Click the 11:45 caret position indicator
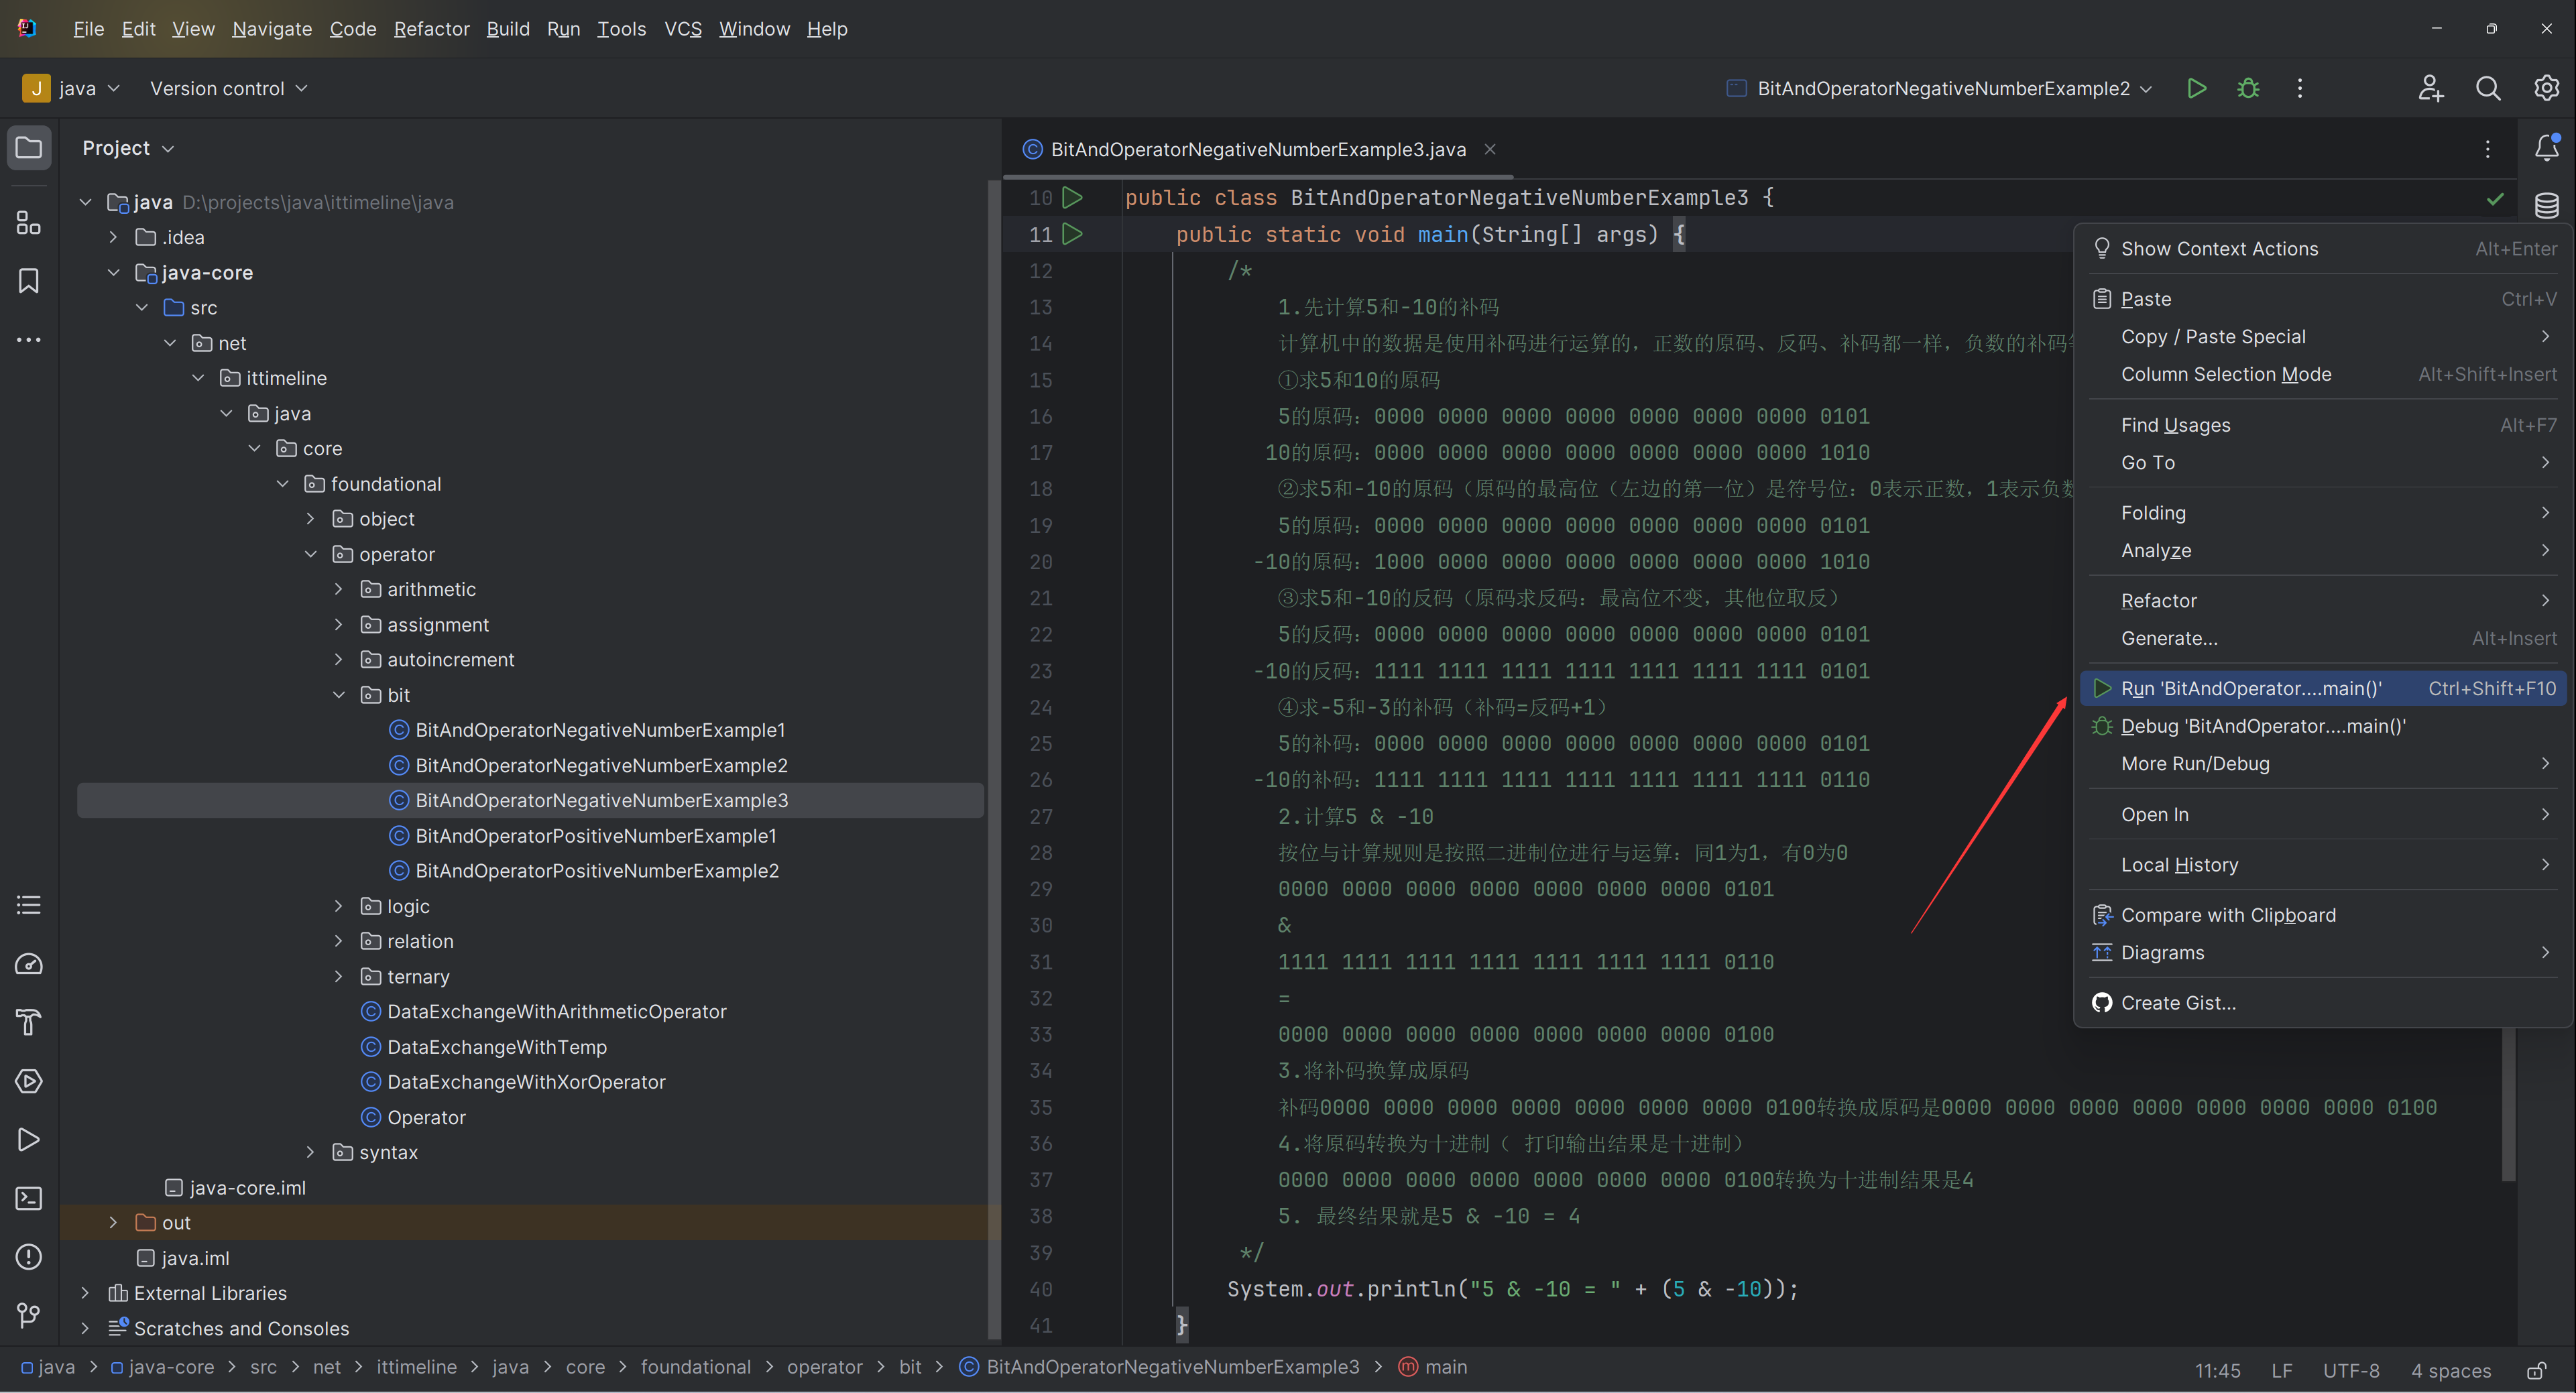 2217,1370
